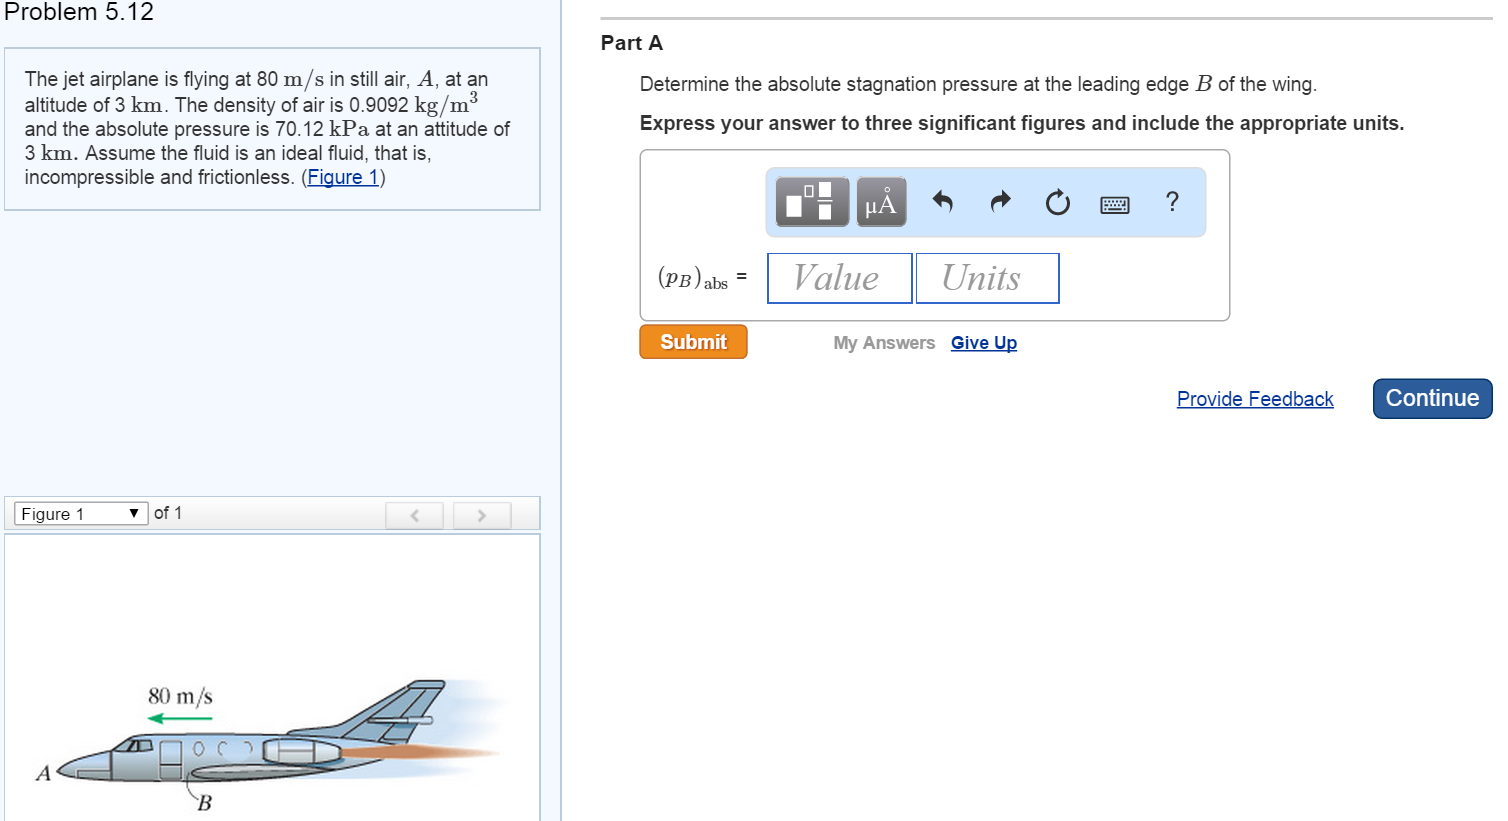Image resolution: width=1508 pixels, height=821 pixels.
Task: Click the question mark help icon
Action: pyautogui.click(x=1171, y=202)
